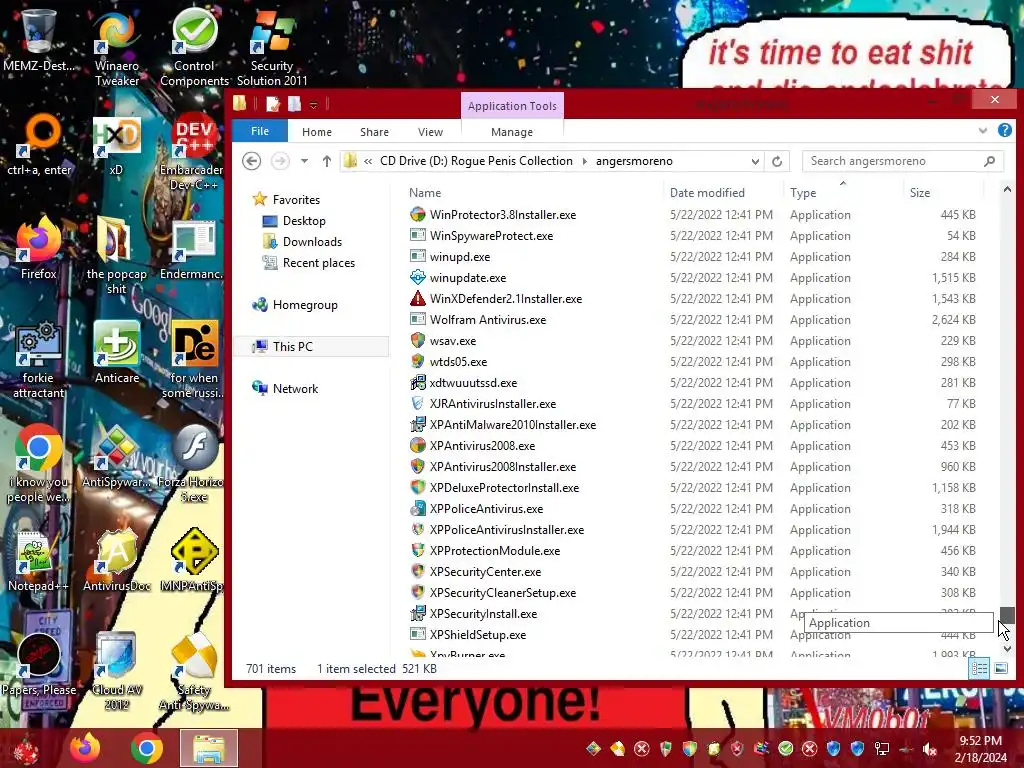
Task: Select This PC in navigation pane
Action: pos(311,347)
